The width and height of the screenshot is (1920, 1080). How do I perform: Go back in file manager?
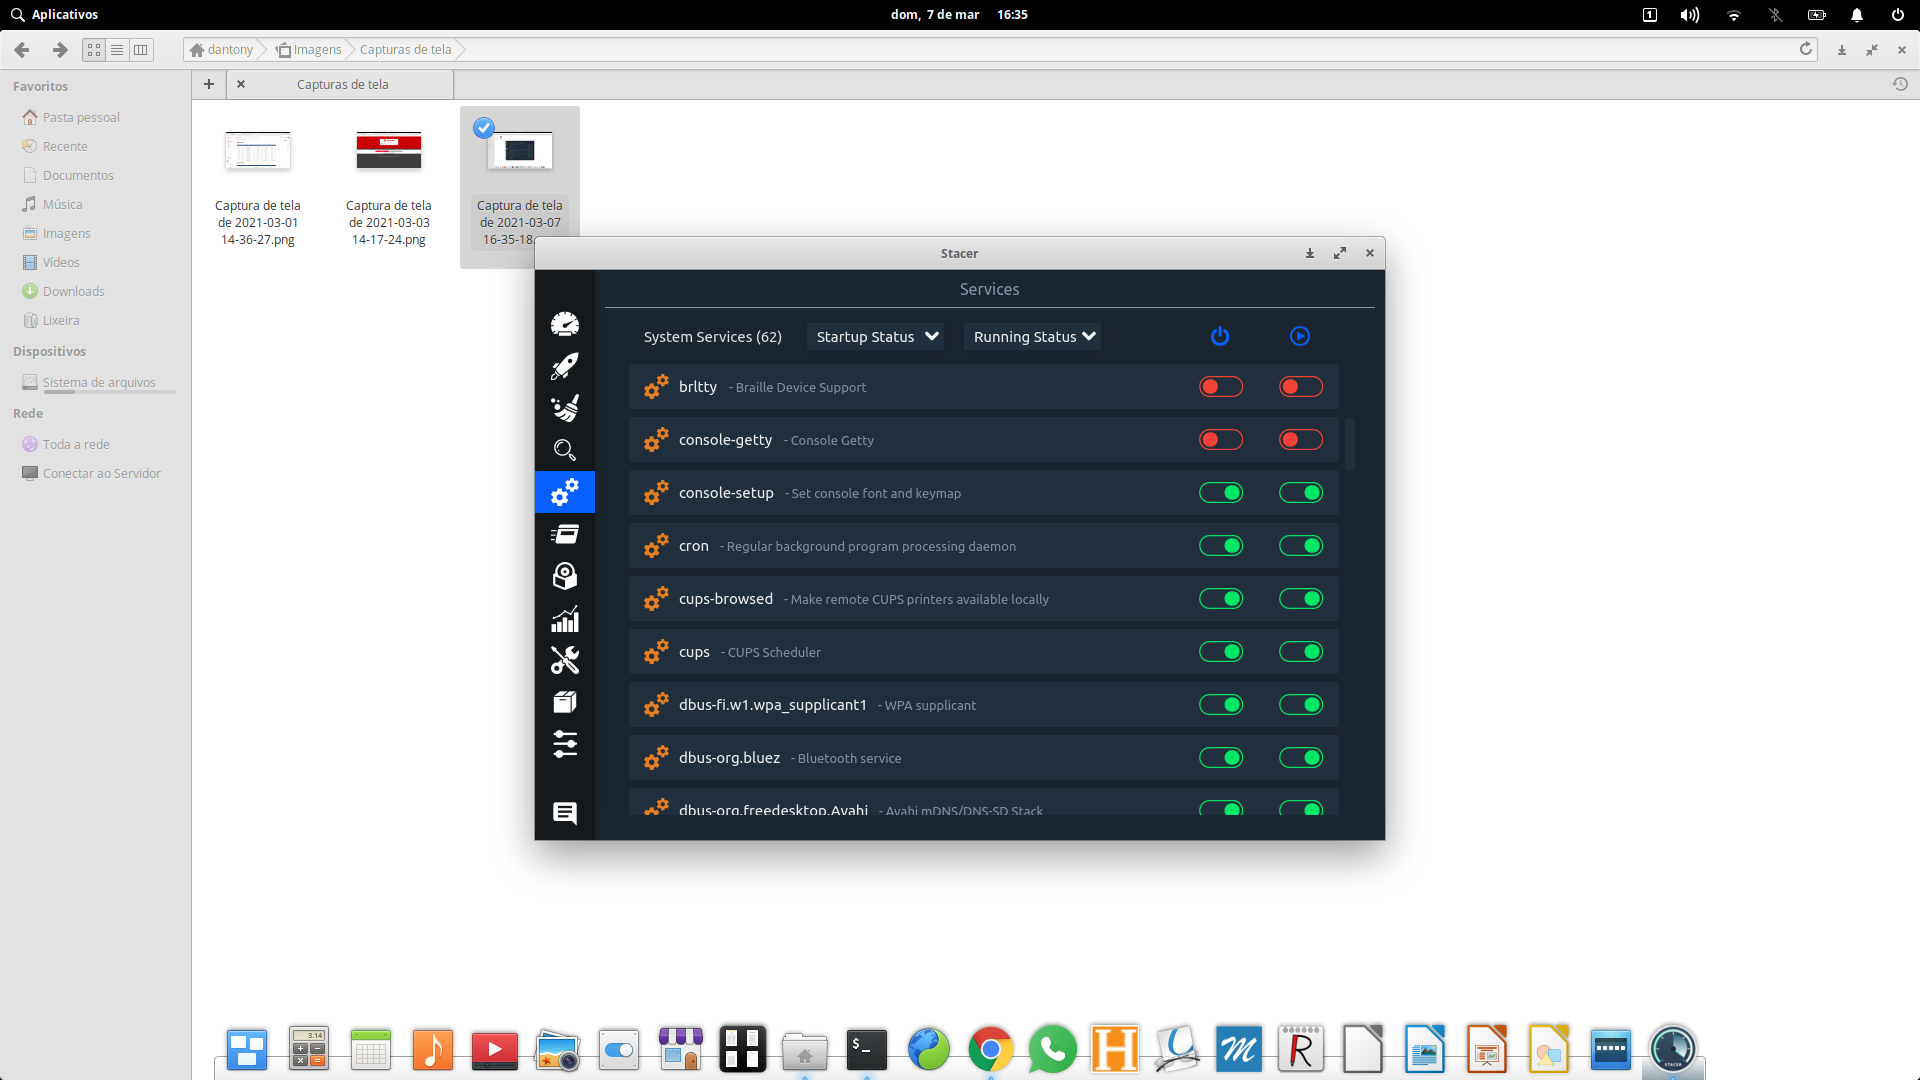22,49
